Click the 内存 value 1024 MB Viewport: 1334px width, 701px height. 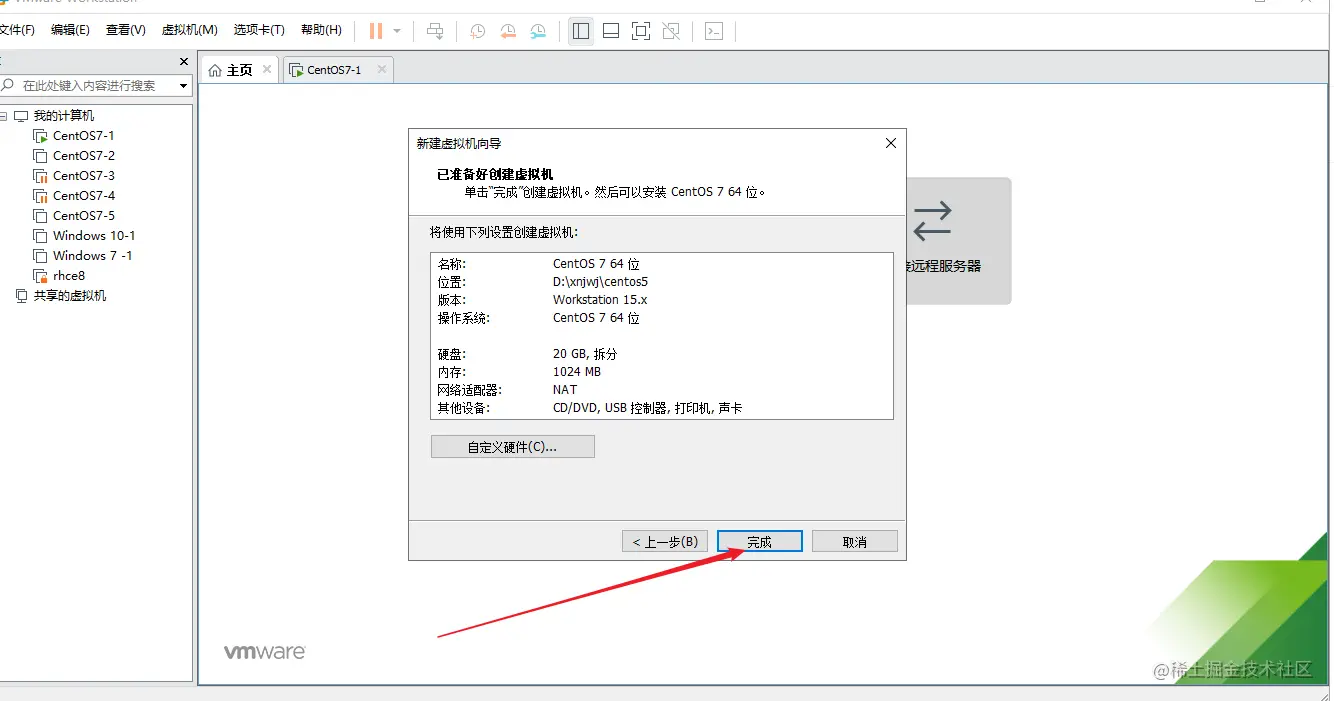pos(577,372)
